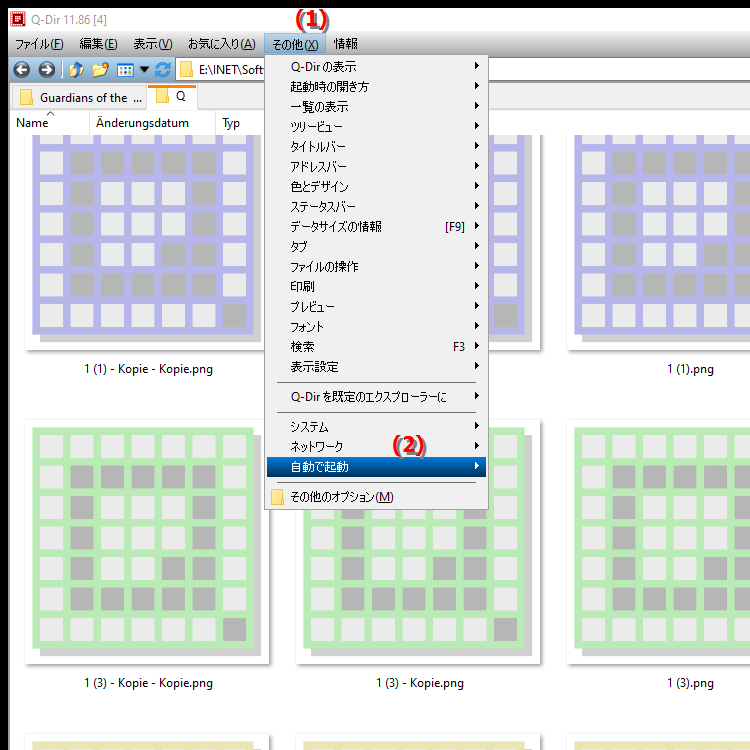
Task: Select 自動で起動 menu entry
Action: click(x=376, y=467)
